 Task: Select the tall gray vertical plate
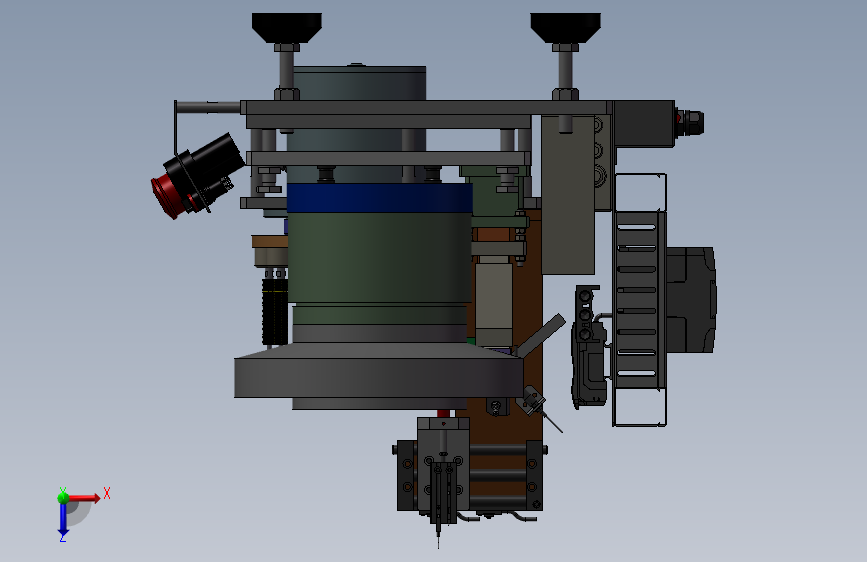[x=568, y=195]
